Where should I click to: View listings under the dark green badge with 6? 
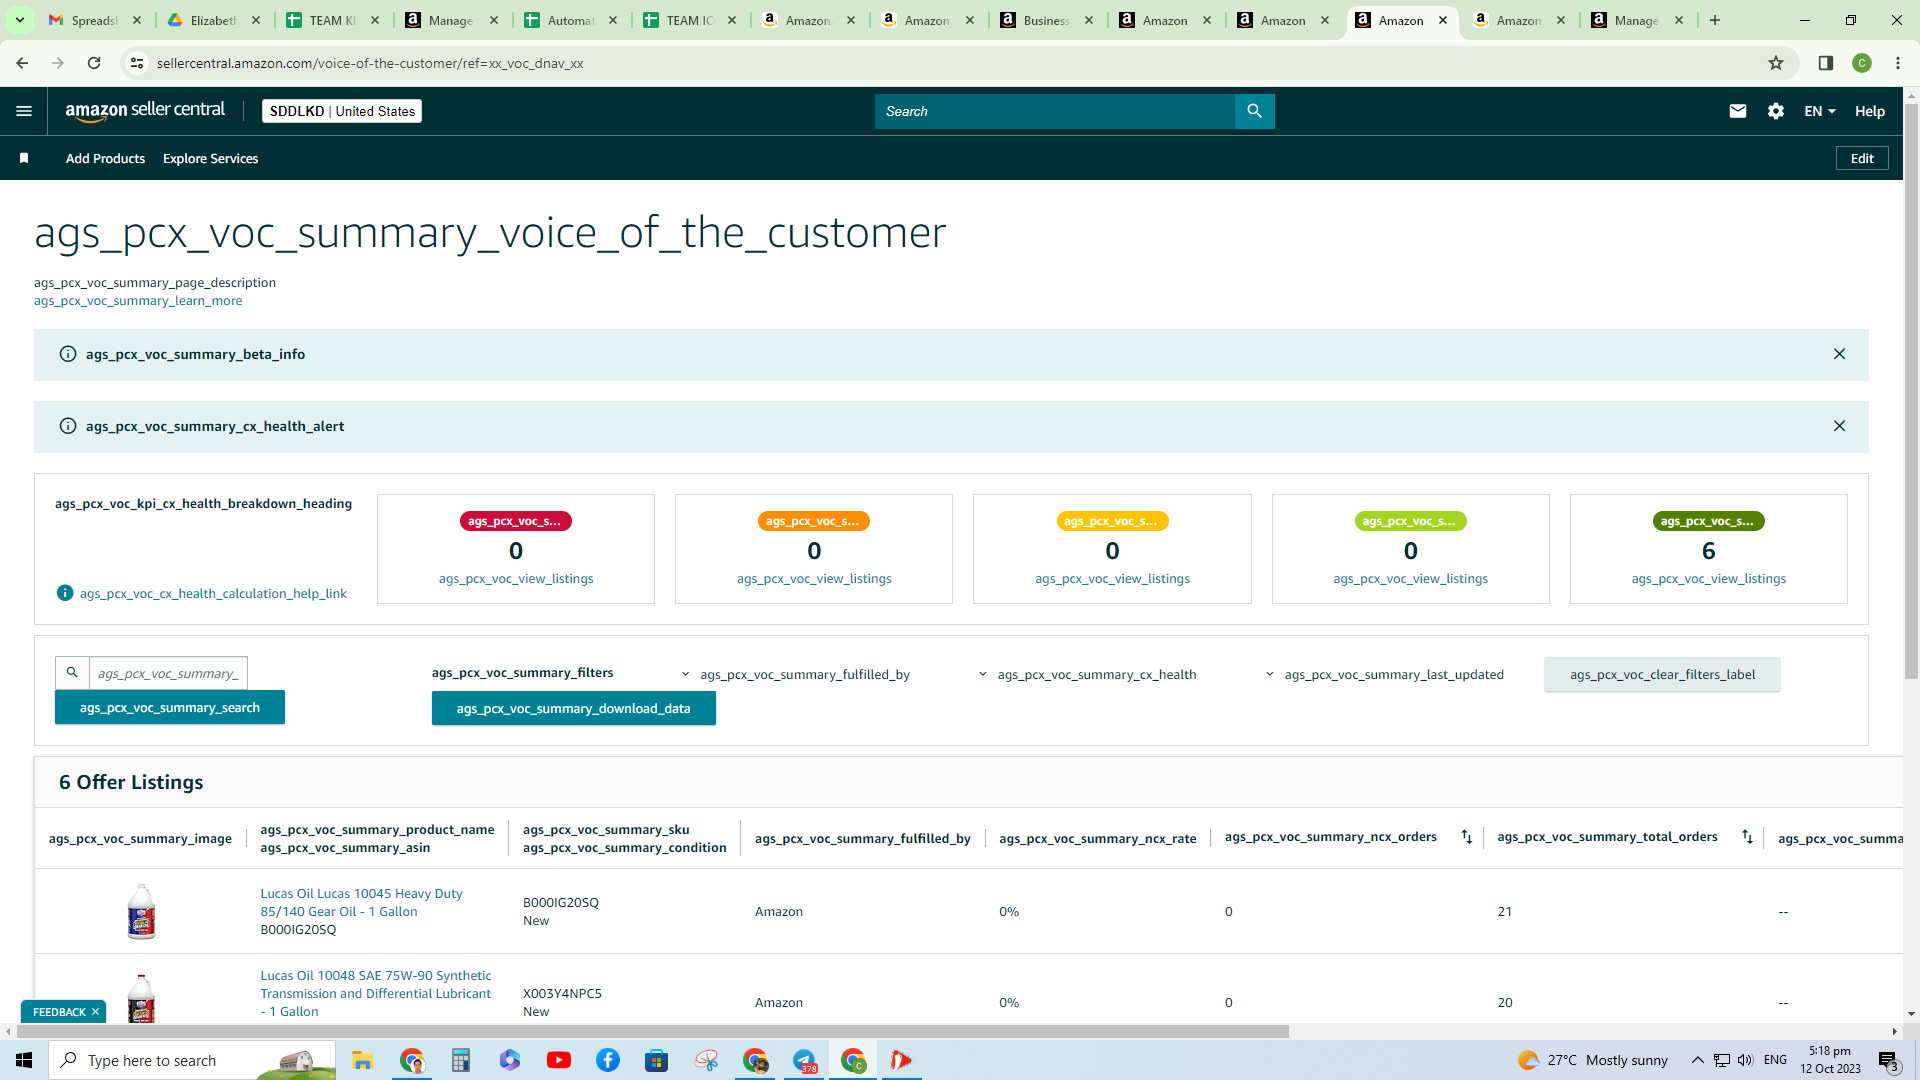point(1708,579)
